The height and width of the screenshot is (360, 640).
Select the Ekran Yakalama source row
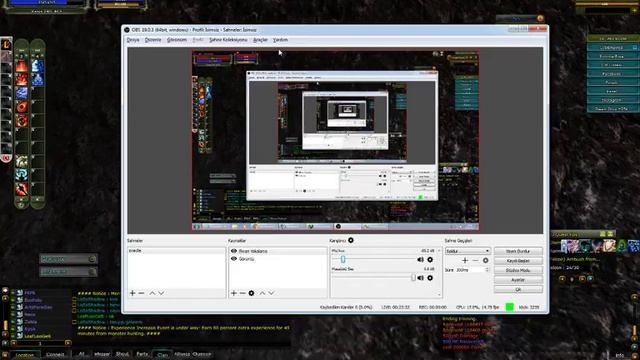278,251
